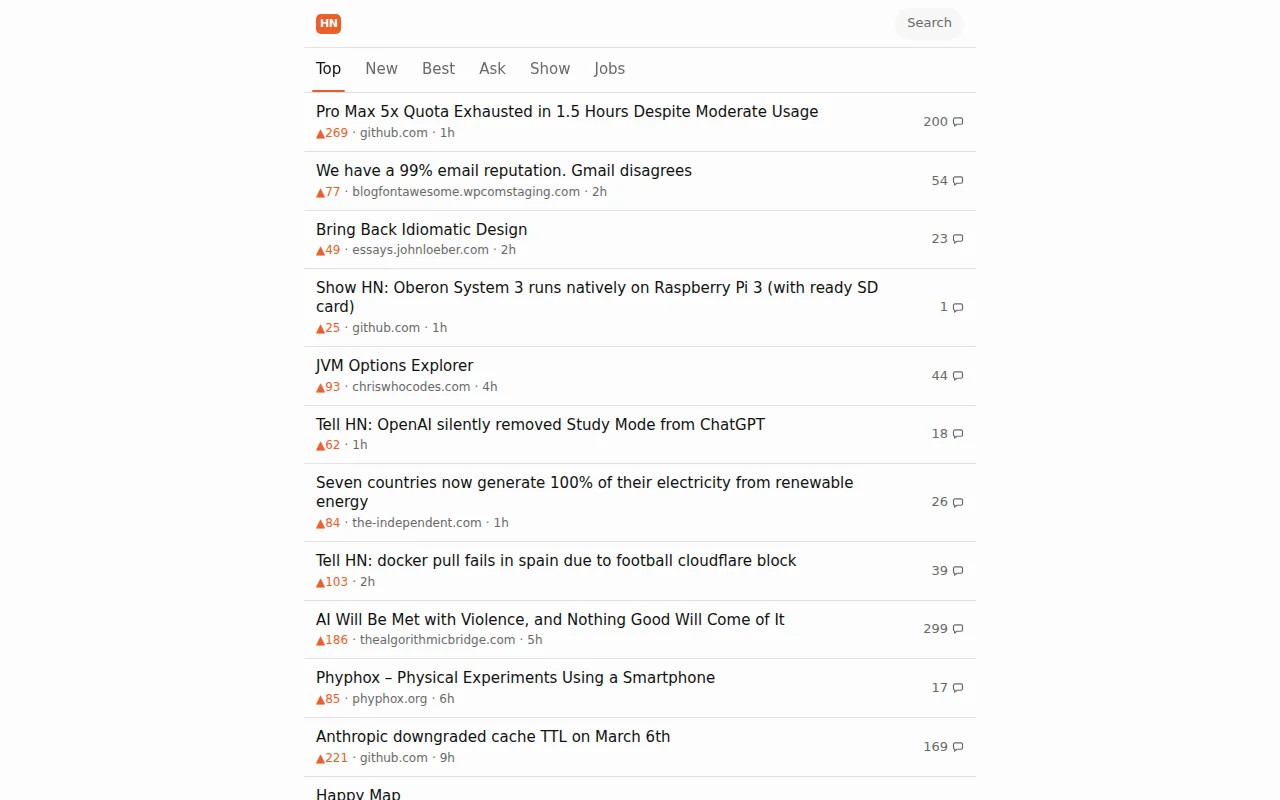Open the Show tab
The image size is (1280, 800).
[550, 69]
